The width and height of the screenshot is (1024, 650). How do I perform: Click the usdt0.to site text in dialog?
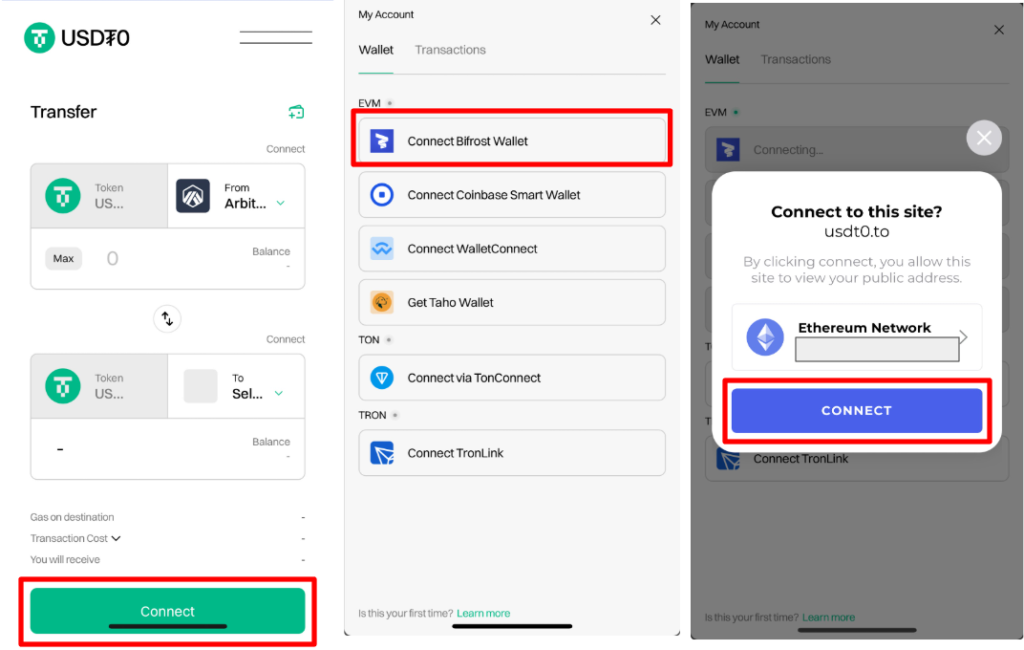point(856,232)
